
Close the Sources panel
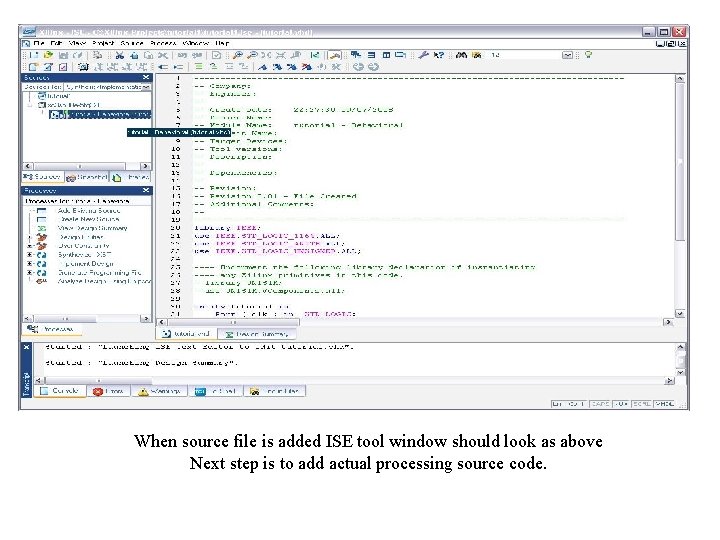[x=146, y=77]
